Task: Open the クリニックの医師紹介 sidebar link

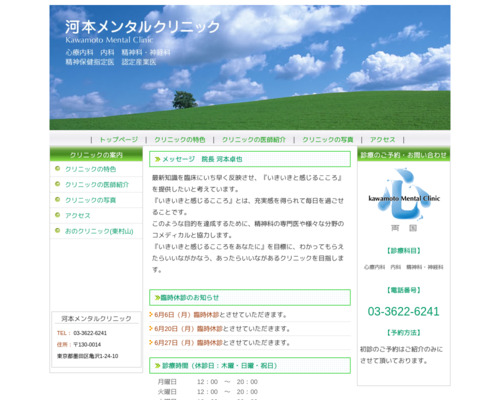Action: coord(97,184)
